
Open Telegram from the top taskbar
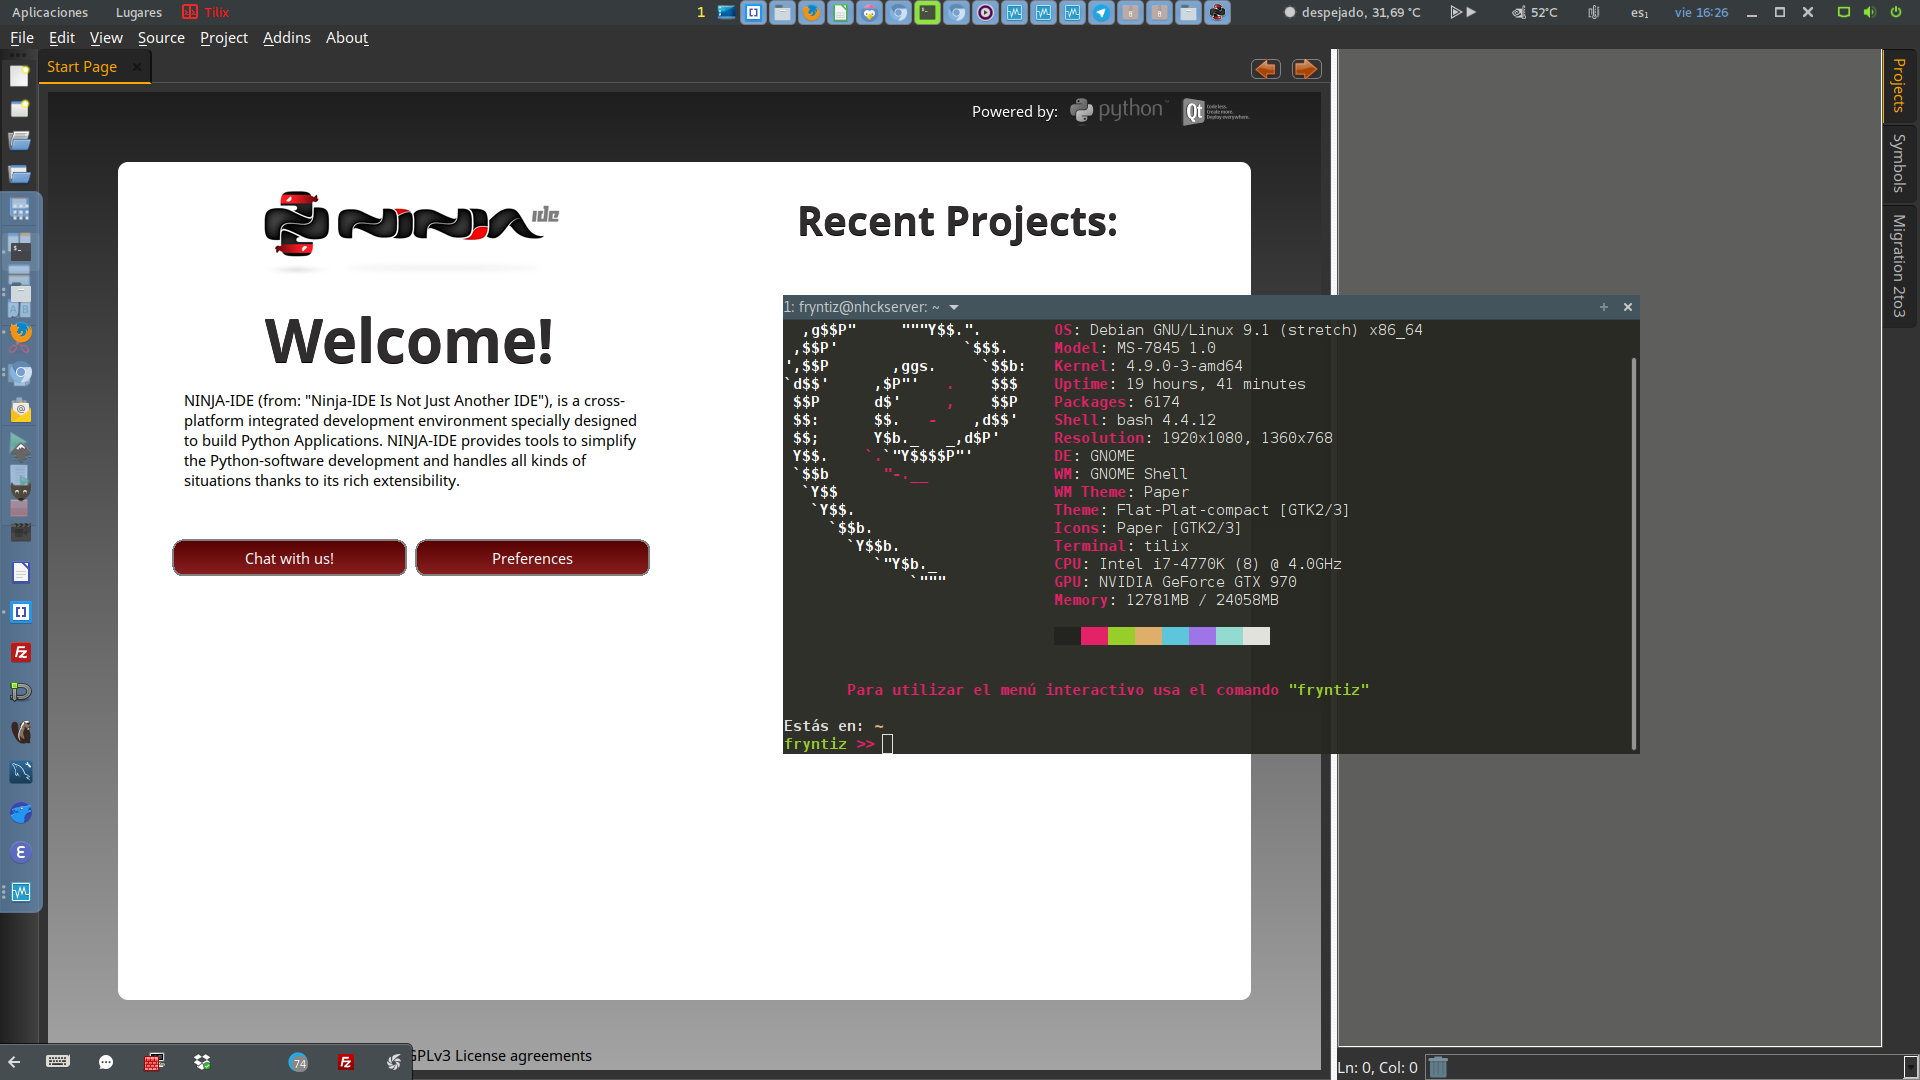click(x=1101, y=13)
